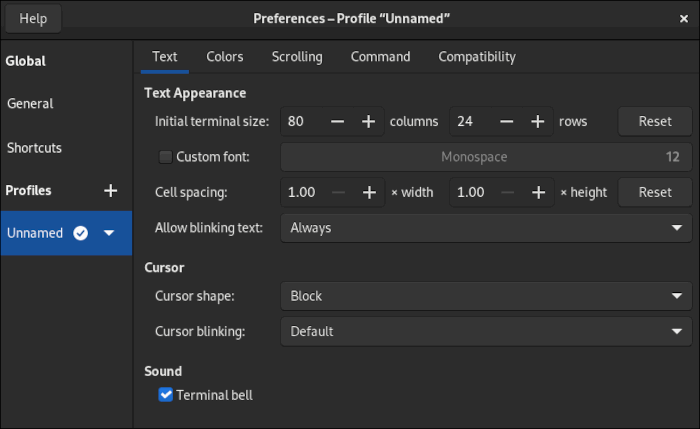Switch to the Colors tab
The width and height of the screenshot is (700, 429).
click(x=225, y=57)
